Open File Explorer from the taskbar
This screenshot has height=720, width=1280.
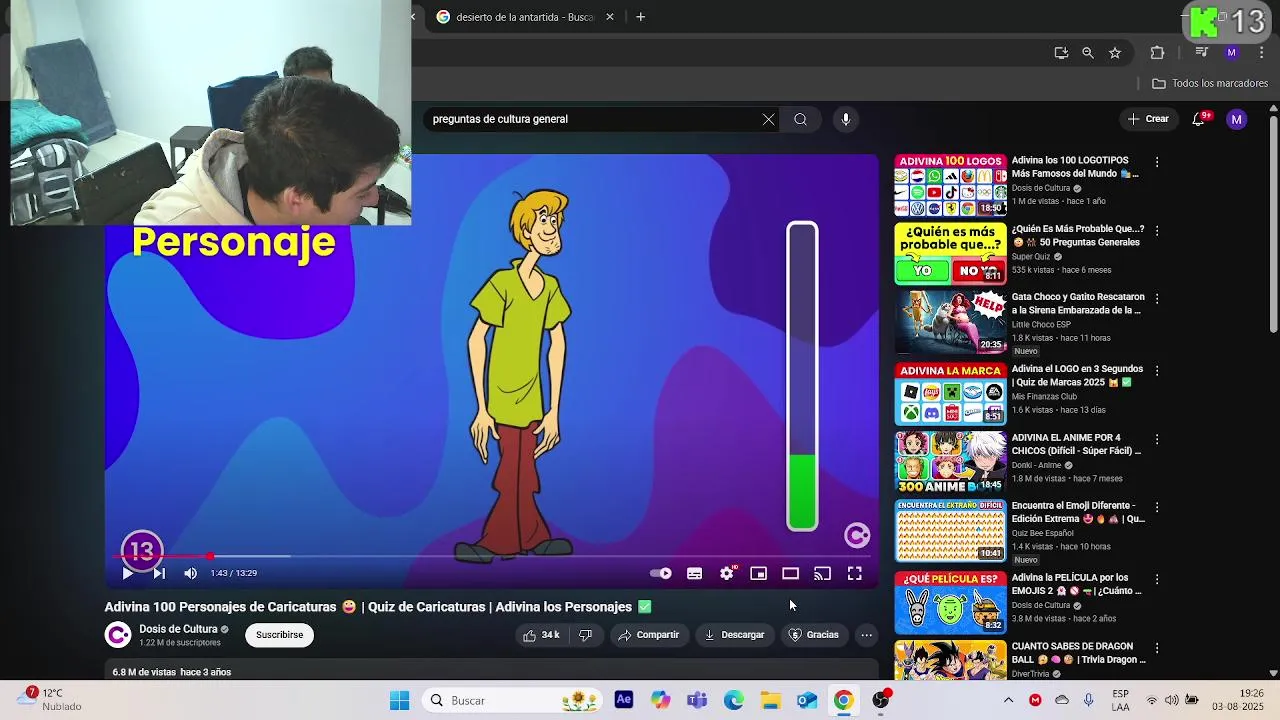point(770,701)
